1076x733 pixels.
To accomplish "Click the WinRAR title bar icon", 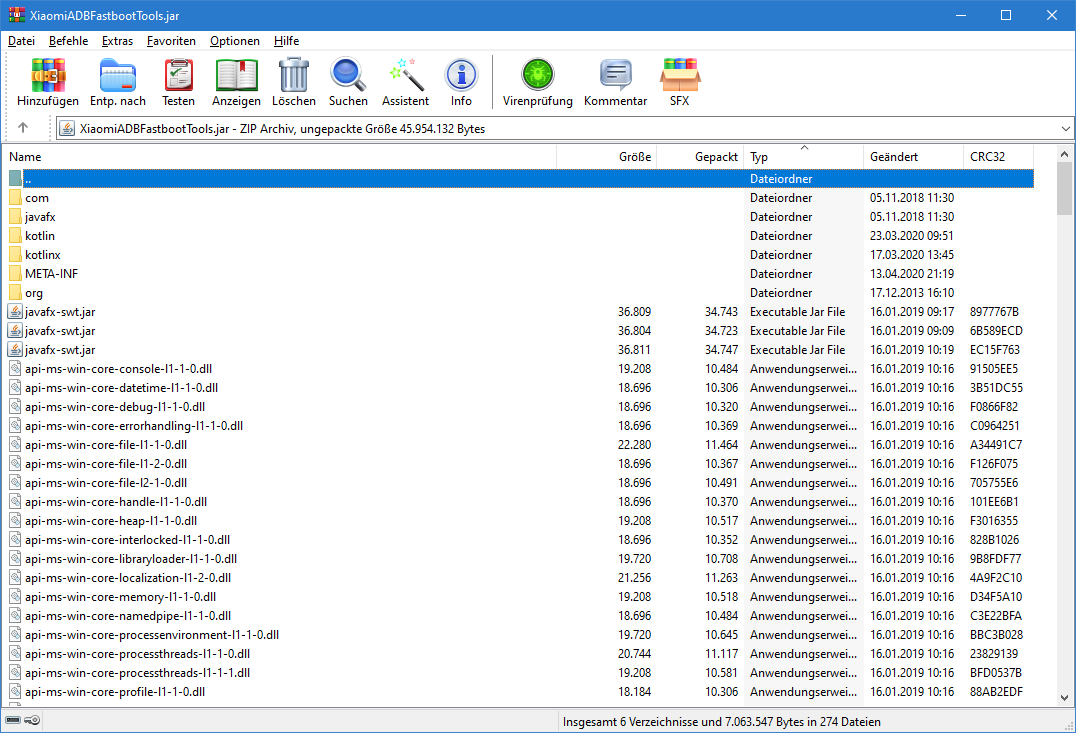I will click(x=16, y=15).
